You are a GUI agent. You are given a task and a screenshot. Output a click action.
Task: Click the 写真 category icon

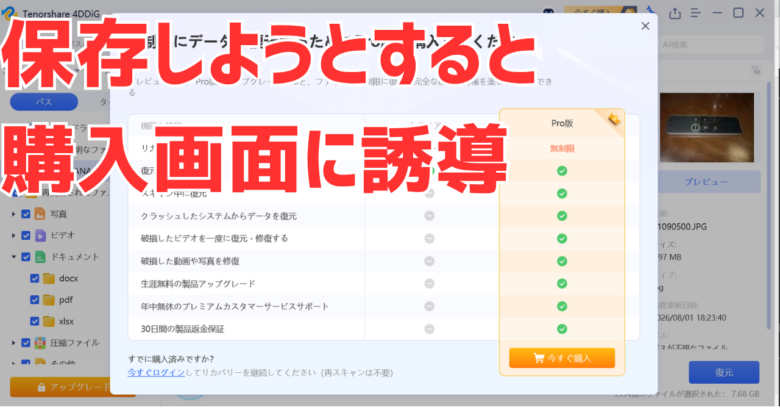[x=40, y=214]
